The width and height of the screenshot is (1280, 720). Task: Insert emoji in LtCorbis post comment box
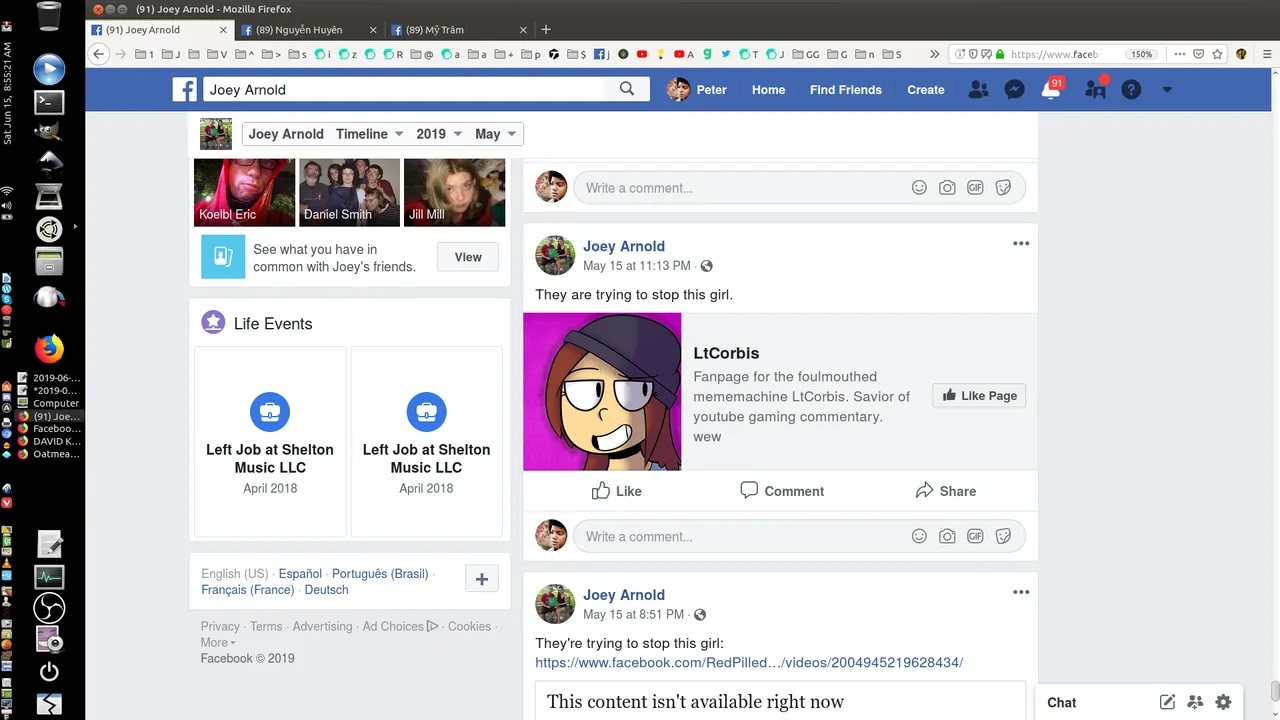coord(919,536)
